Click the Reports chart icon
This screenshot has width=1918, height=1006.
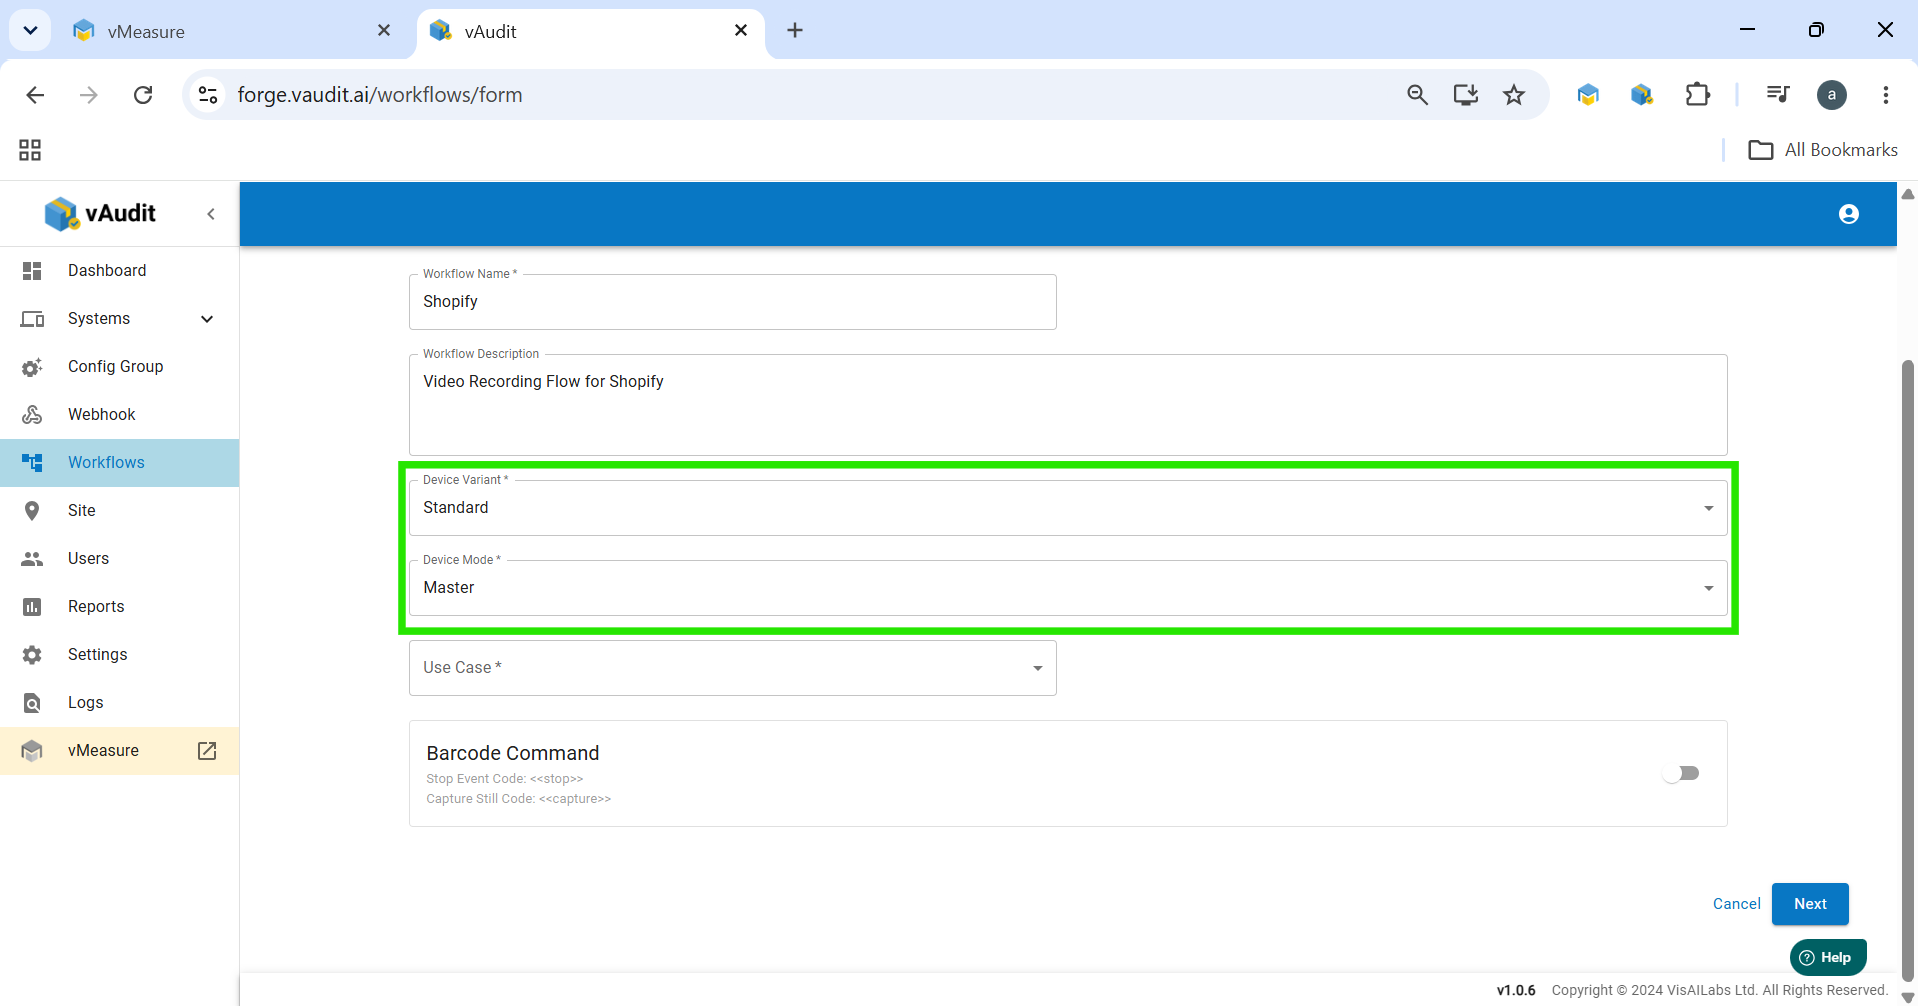coord(32,607)
